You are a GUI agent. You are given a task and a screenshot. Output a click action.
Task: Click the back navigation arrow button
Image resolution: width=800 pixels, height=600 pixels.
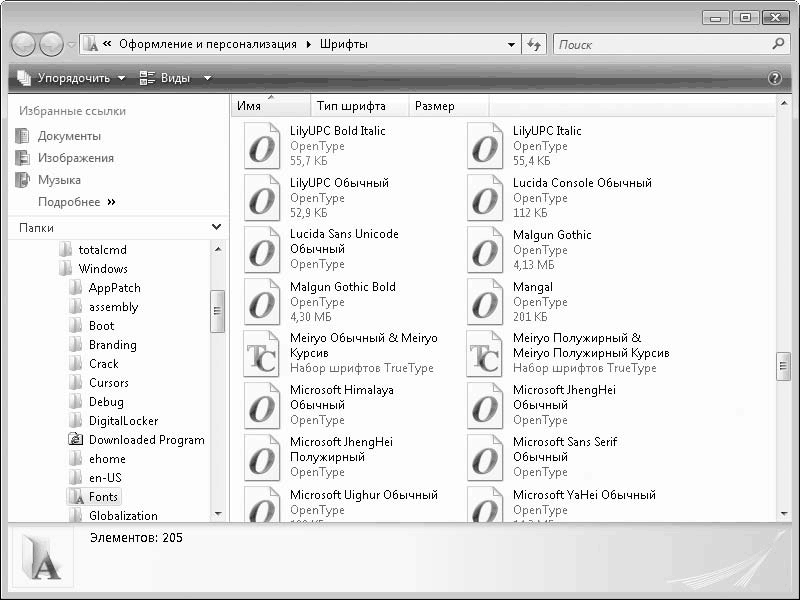click(x=24, y=45)
